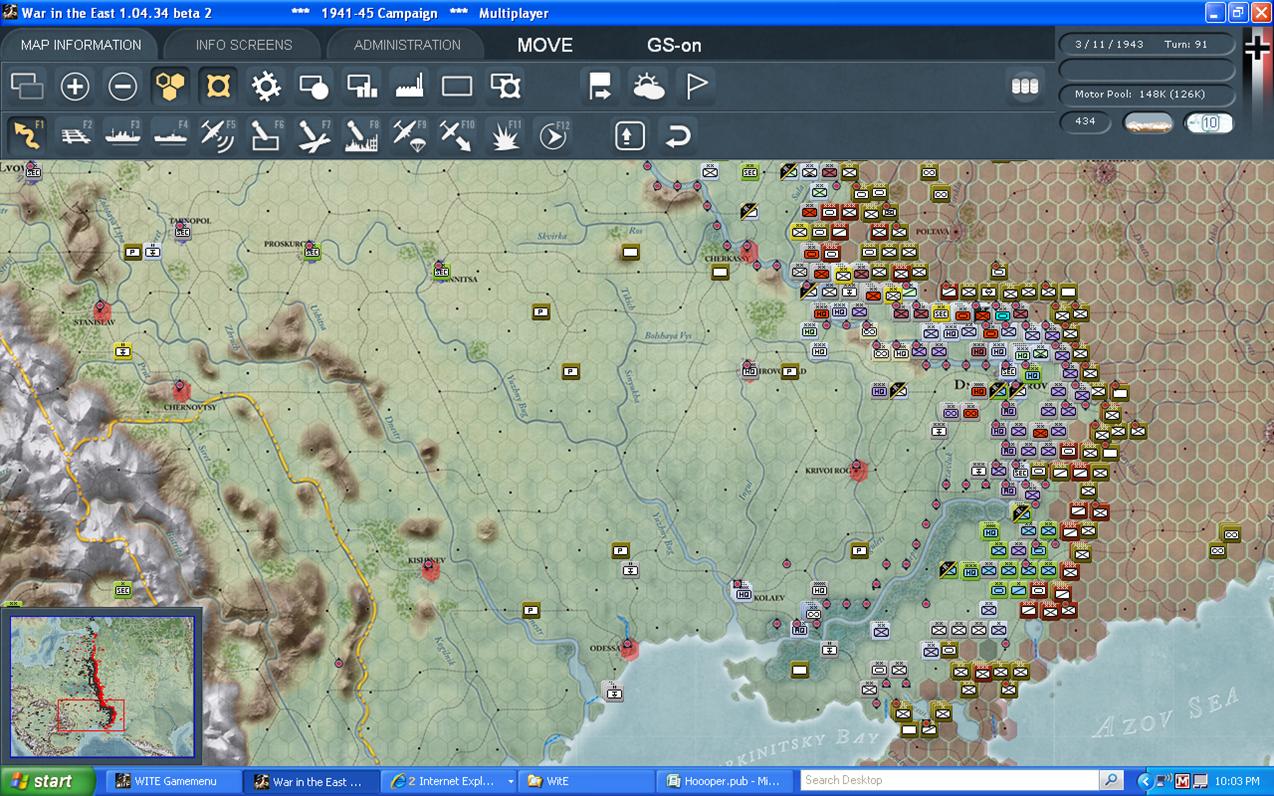Select the F4 amphibious transport mode icon
Screen dimensions: 1274x796
(x=170, y=135)
